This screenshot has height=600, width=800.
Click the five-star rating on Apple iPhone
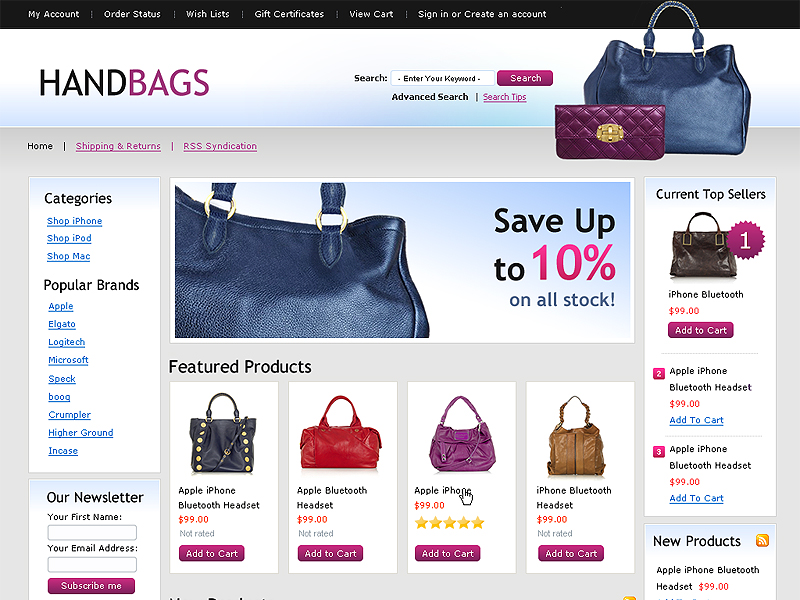coord(449,523)
